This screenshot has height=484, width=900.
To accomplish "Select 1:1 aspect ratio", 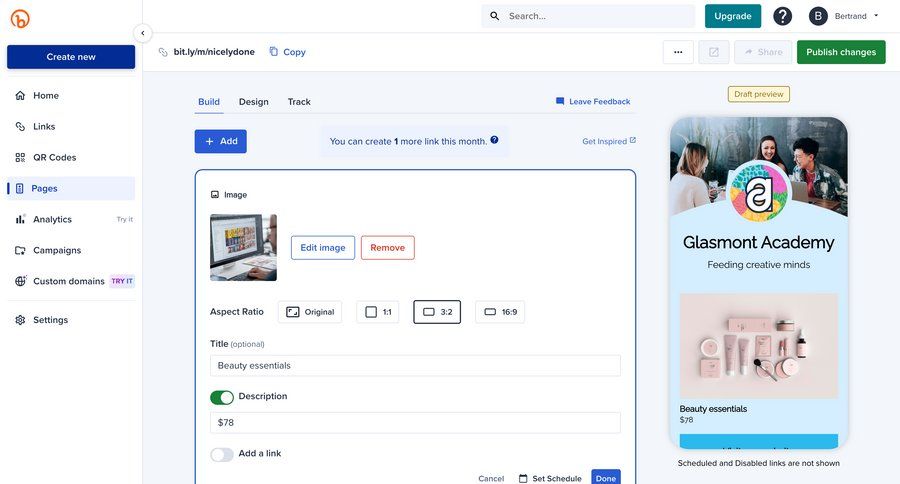I will click(378, 312).
